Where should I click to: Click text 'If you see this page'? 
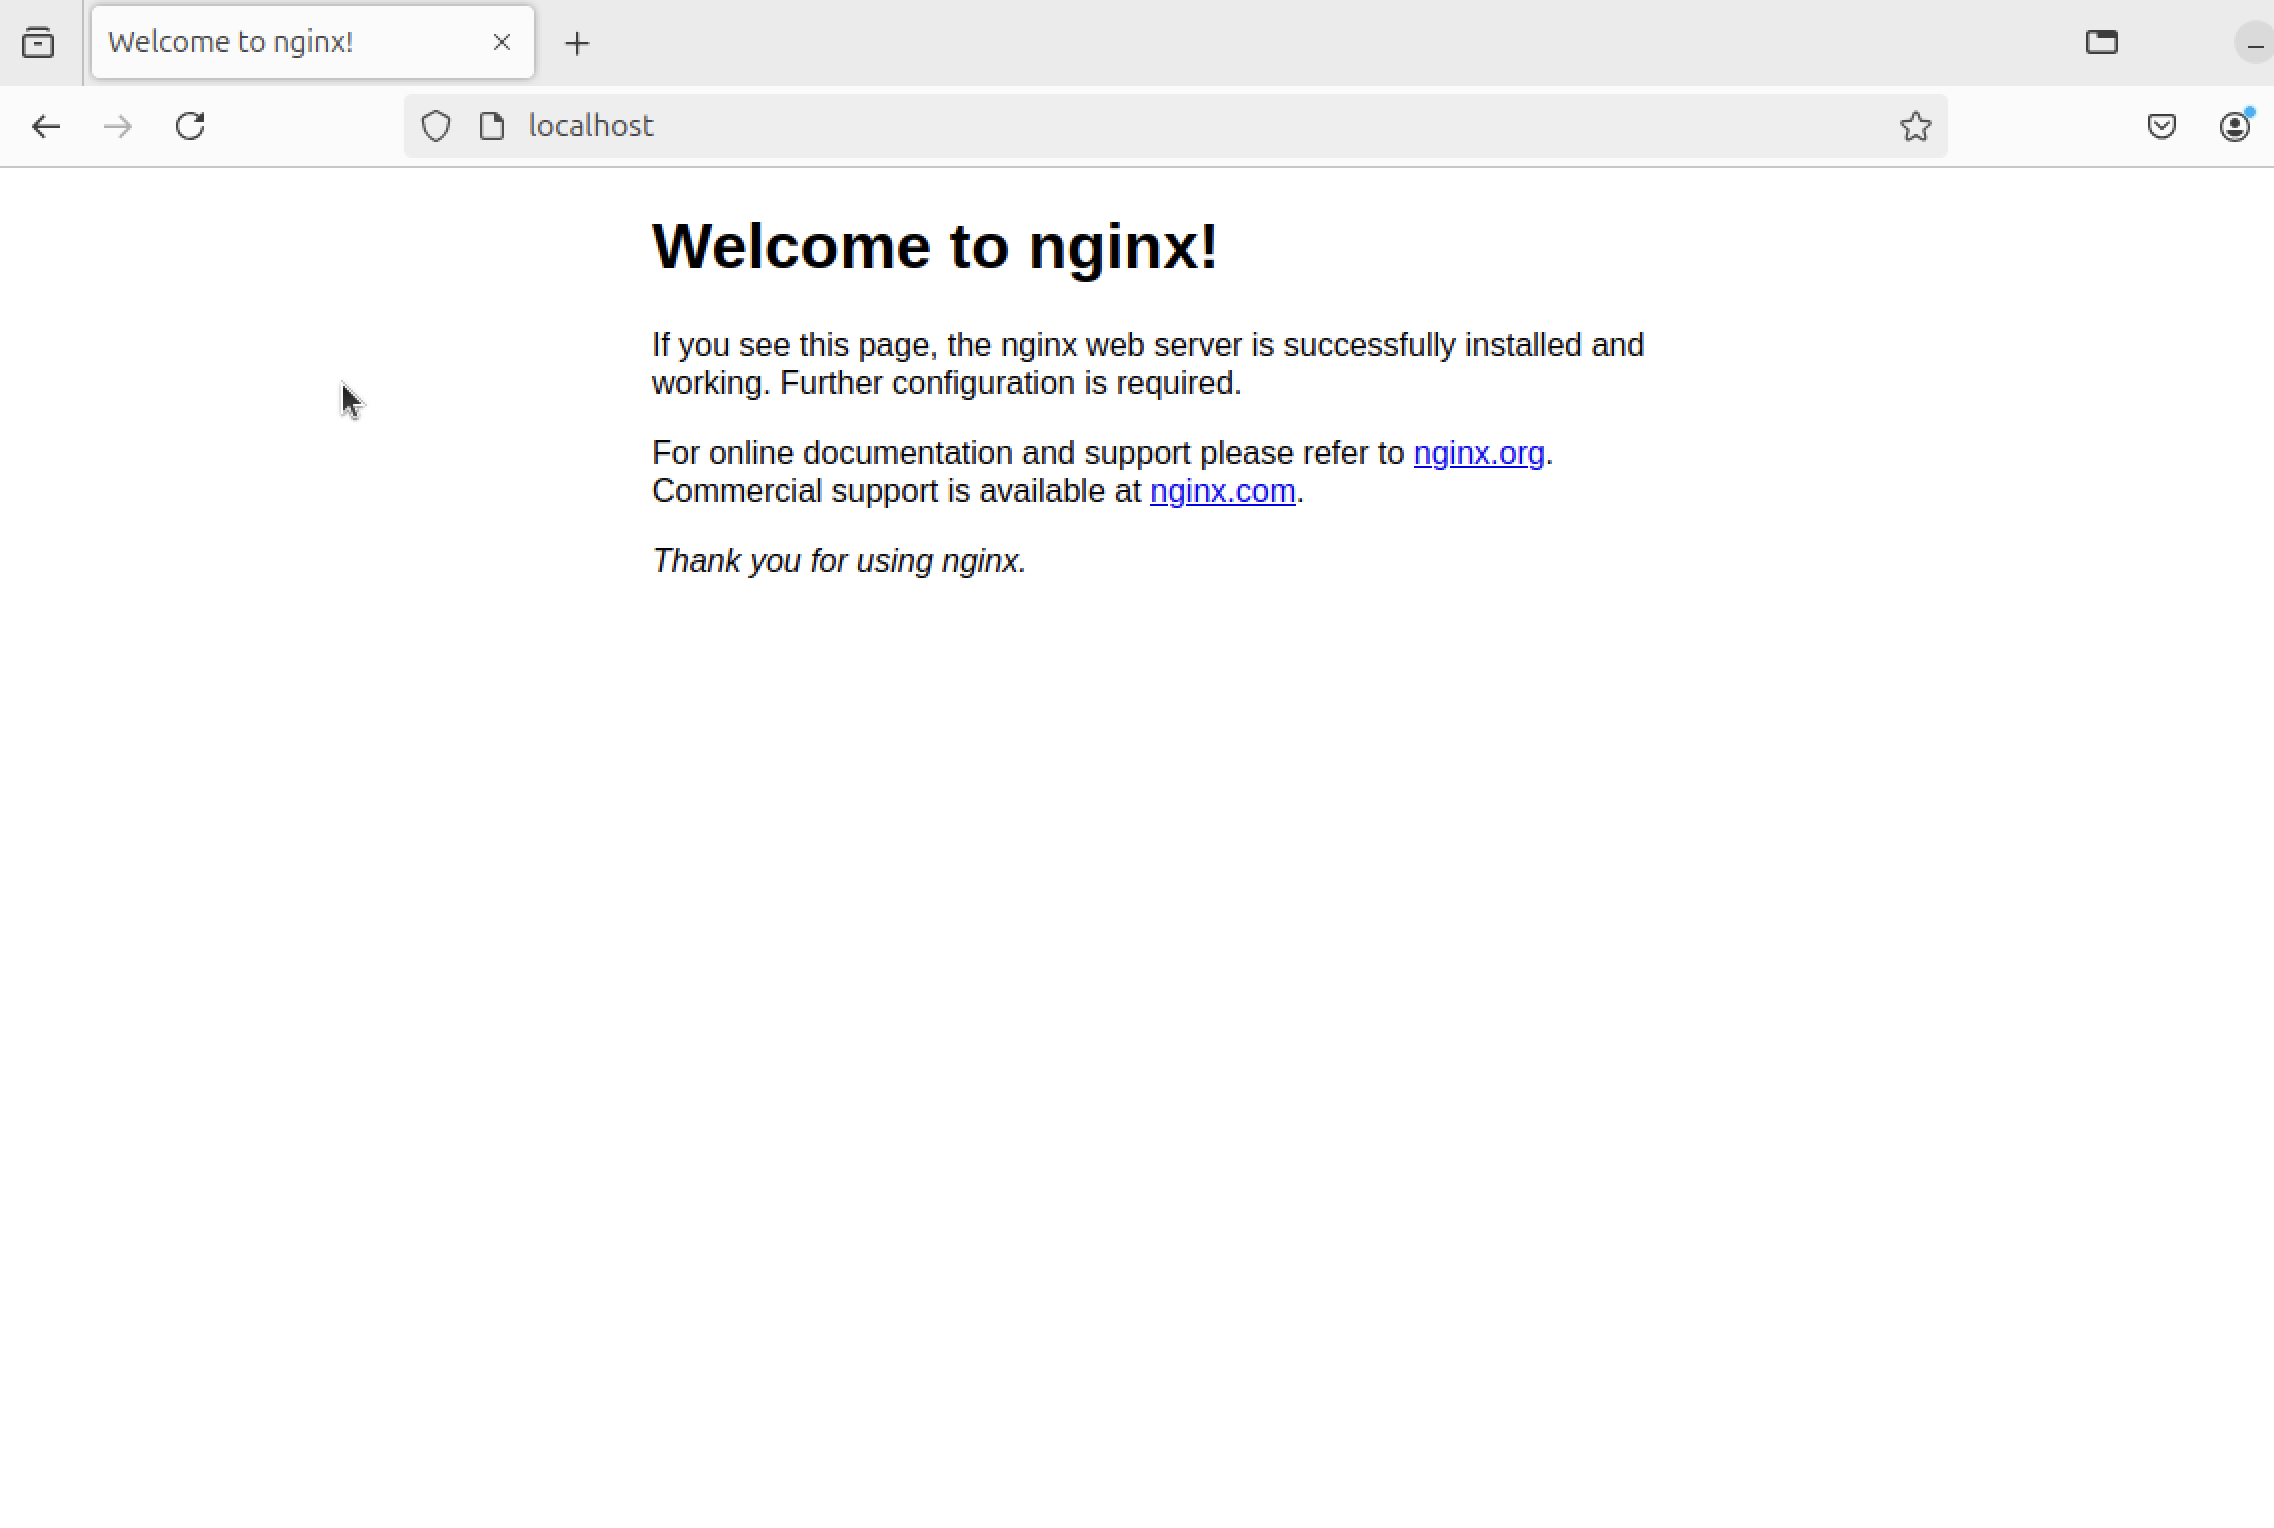[794, 345]
